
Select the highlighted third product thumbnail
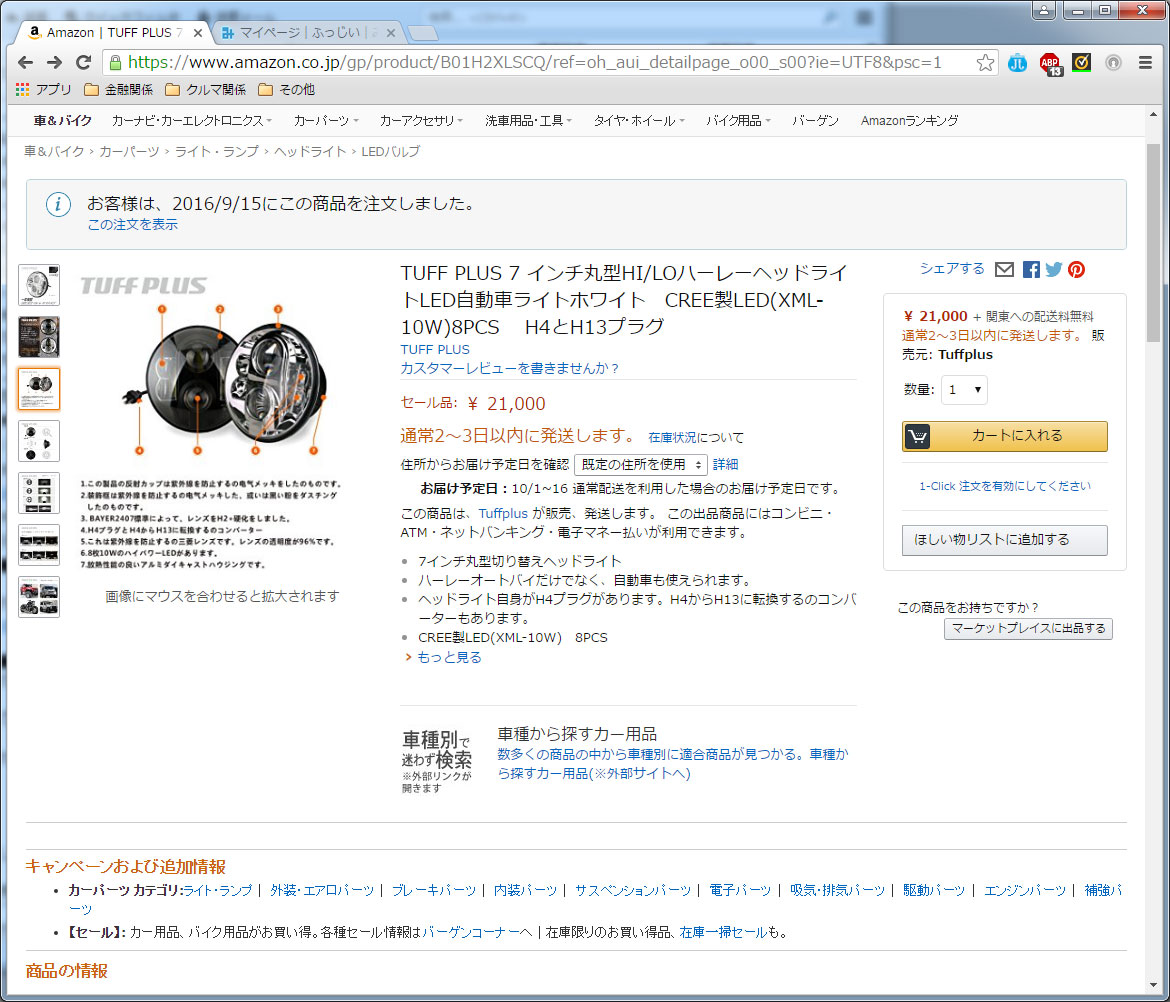[x=39, y=389]
